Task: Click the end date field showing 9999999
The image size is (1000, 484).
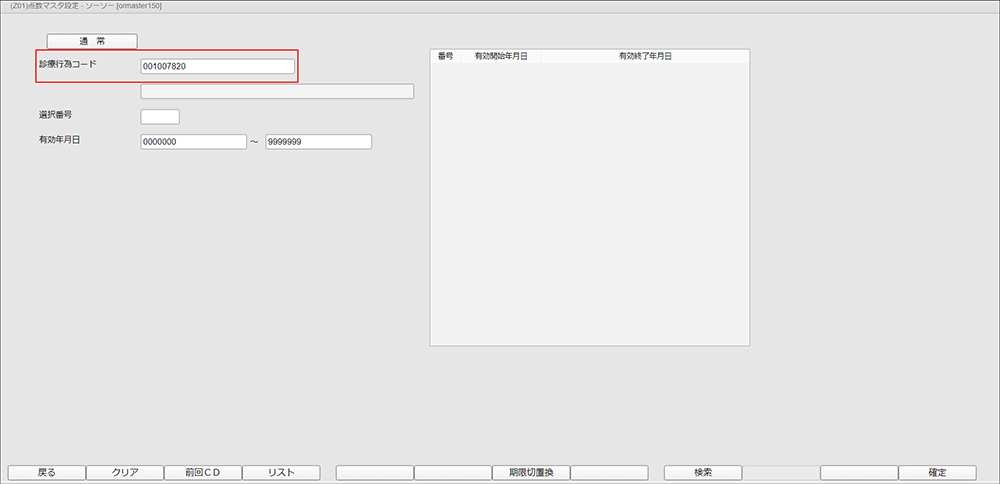Action: coord(318,142)
